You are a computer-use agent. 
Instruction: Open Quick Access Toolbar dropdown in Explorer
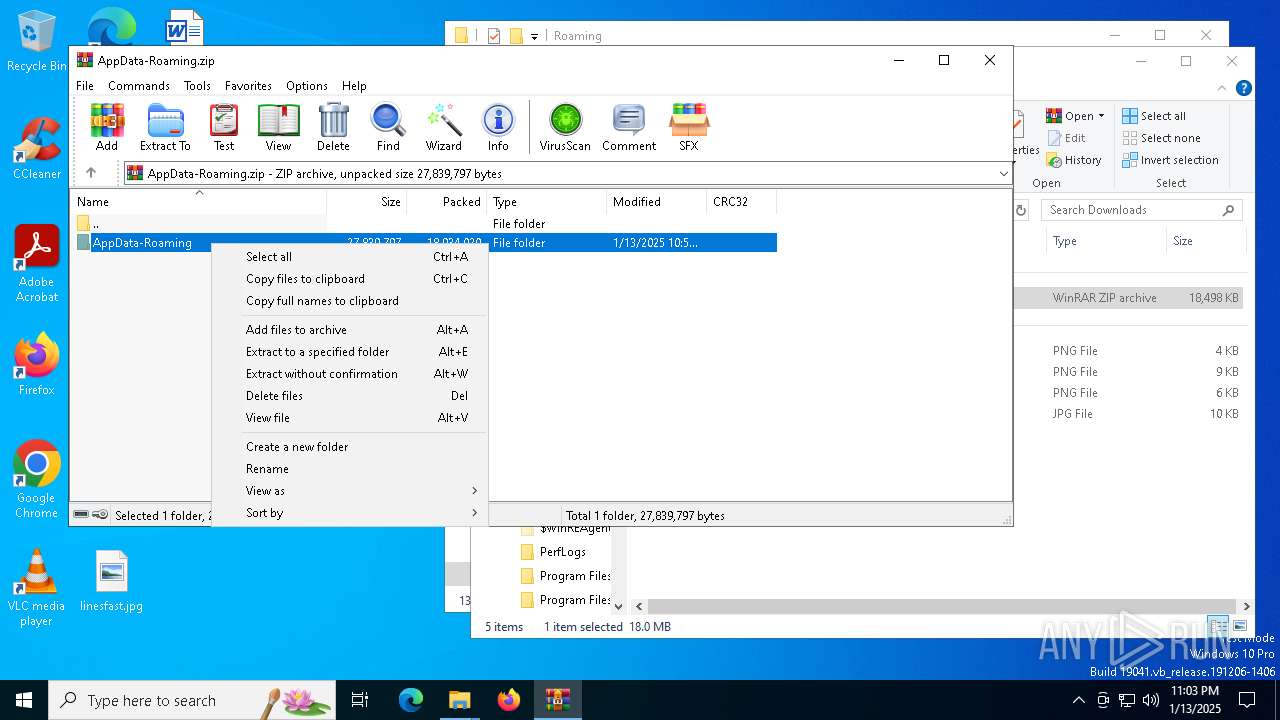534,36
